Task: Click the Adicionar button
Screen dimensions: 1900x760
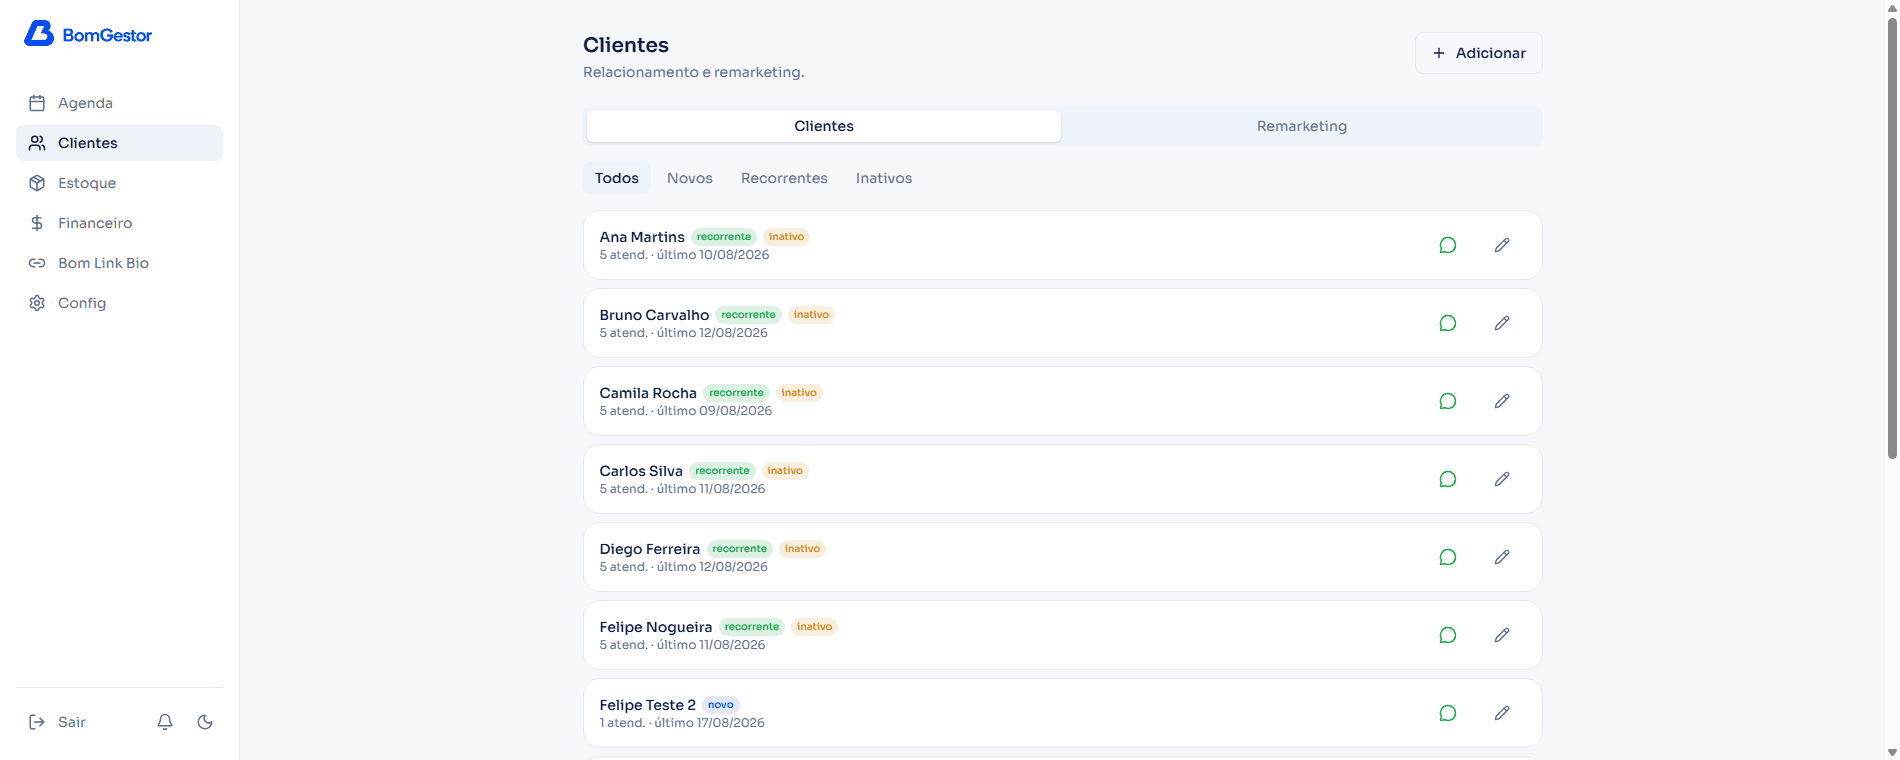Action: tap(1478, 53)
